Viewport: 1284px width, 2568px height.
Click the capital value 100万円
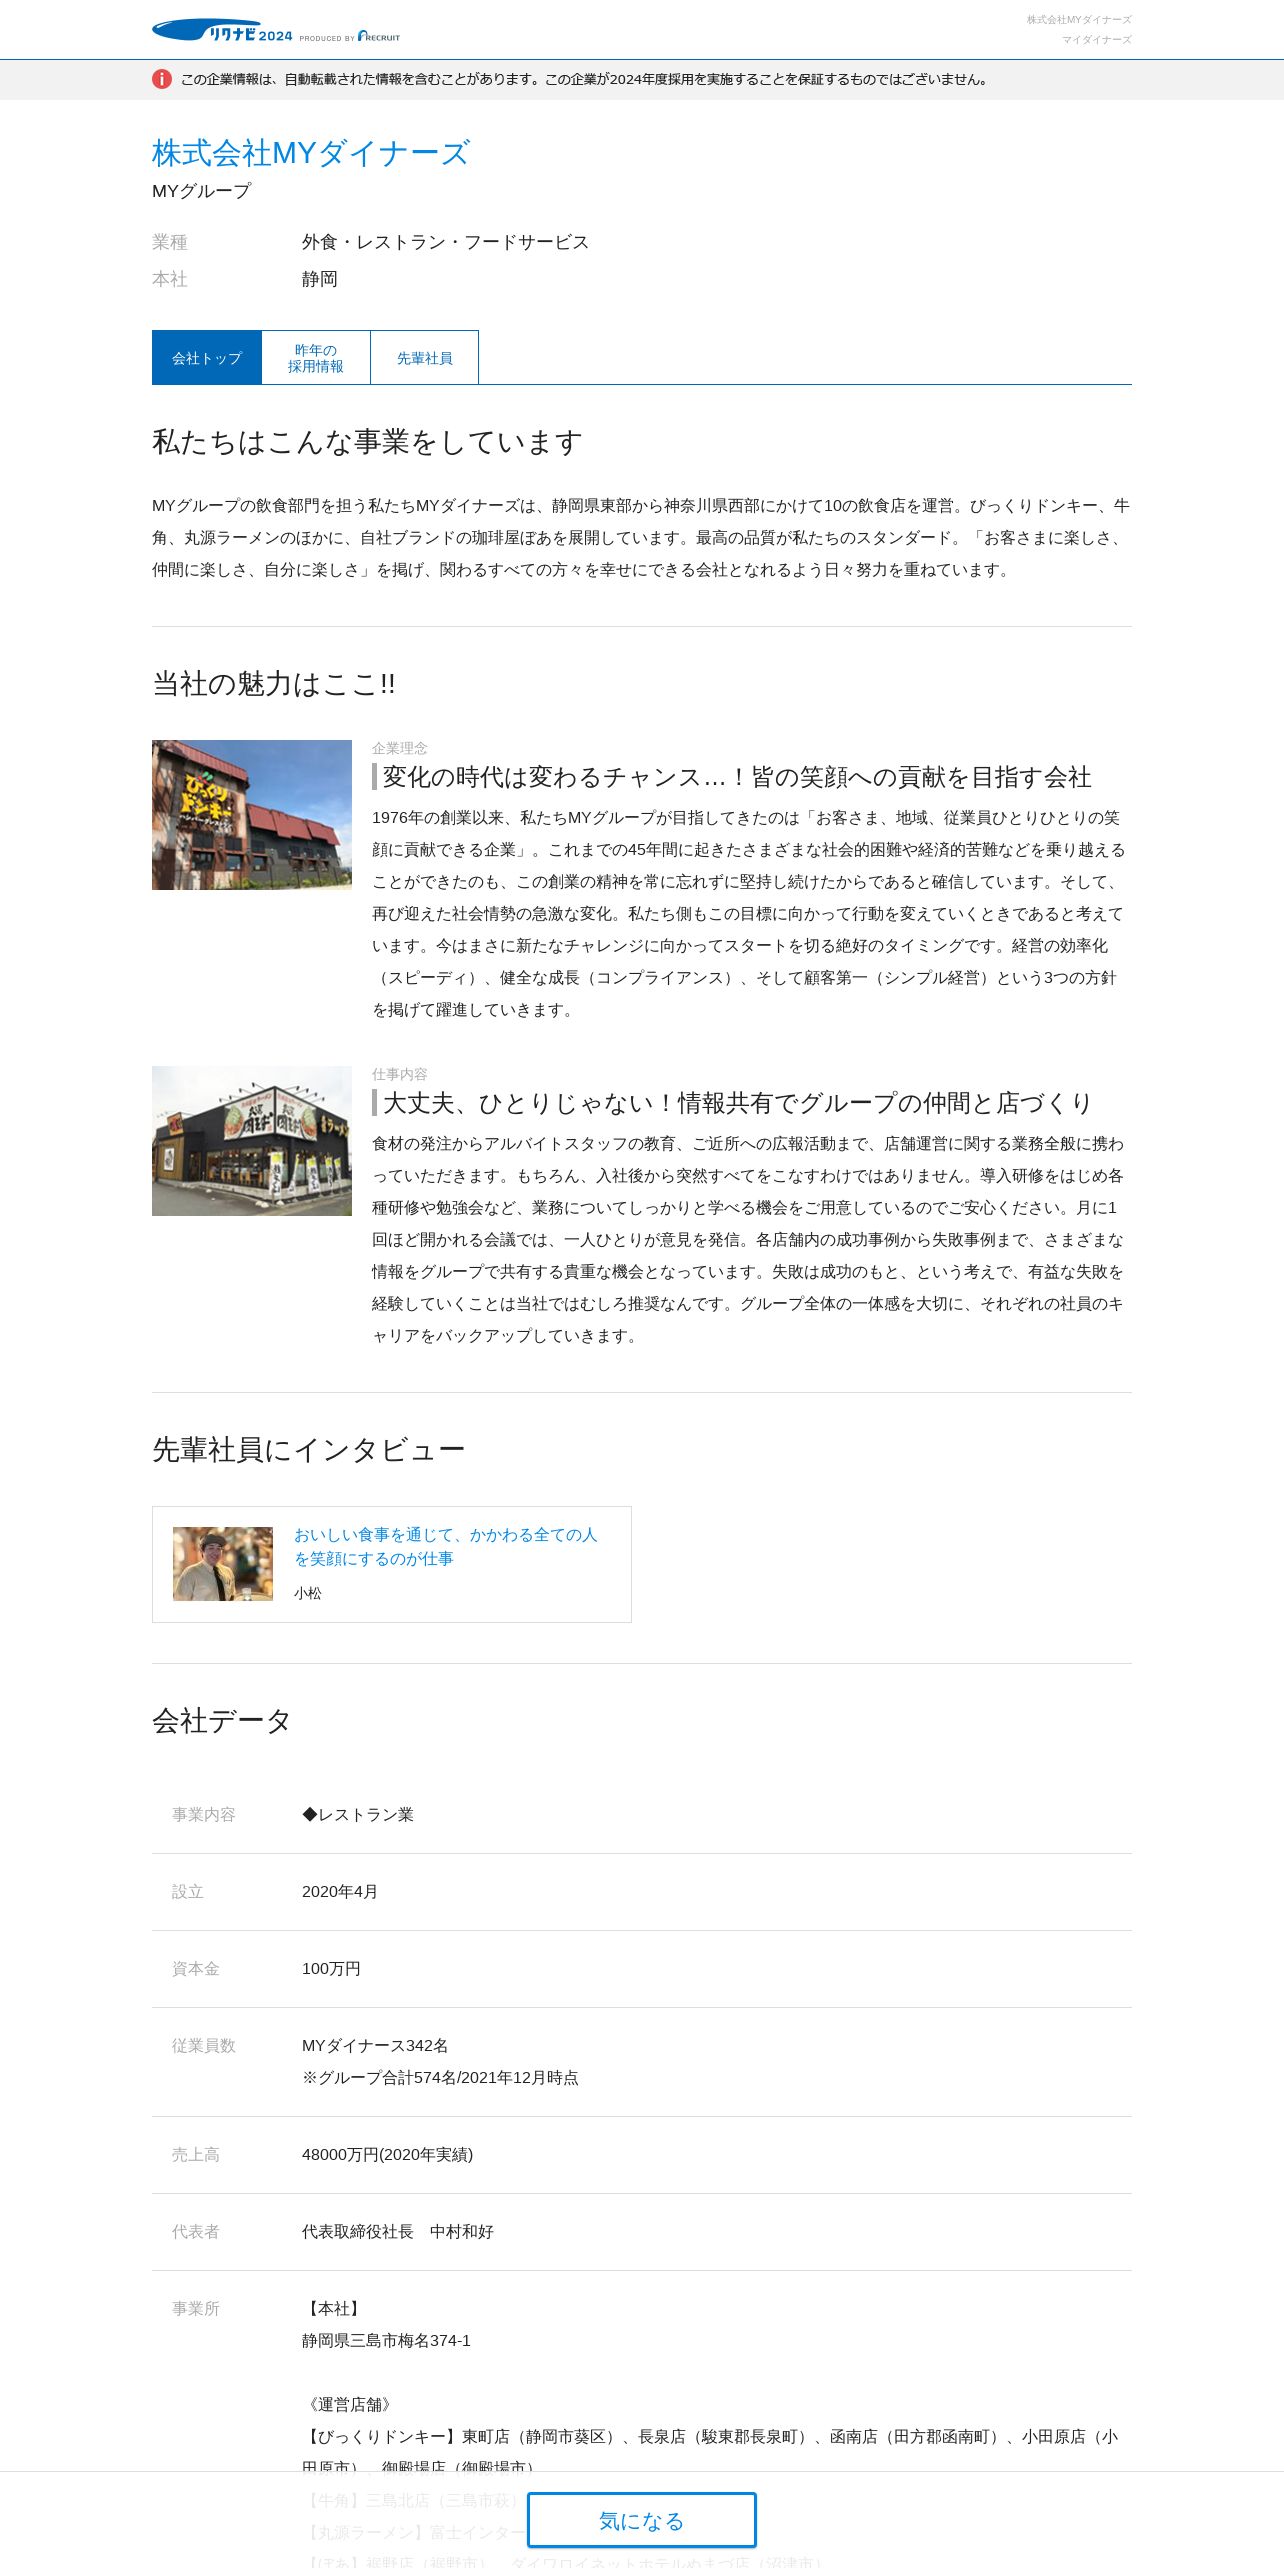tap(331, 1969)
